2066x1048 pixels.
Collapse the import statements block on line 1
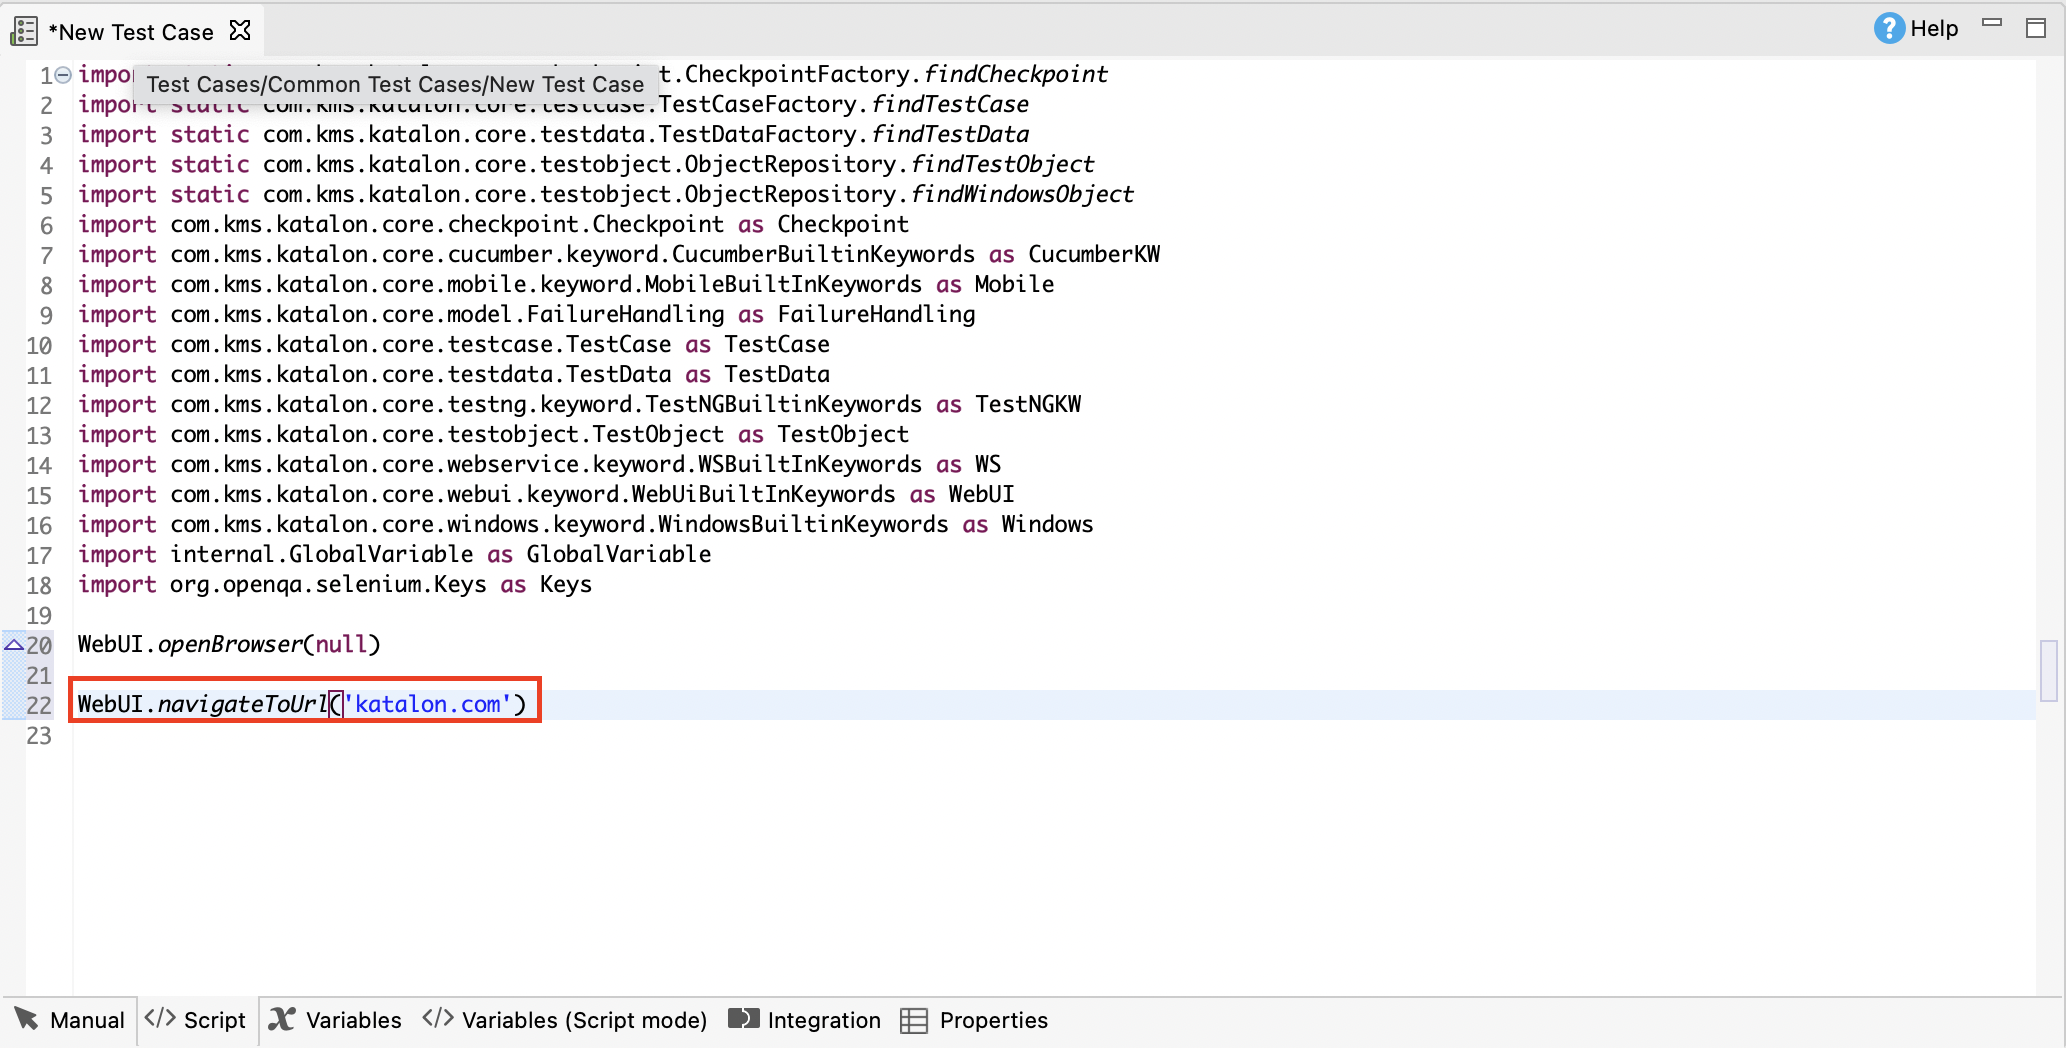tap(62, 72)
